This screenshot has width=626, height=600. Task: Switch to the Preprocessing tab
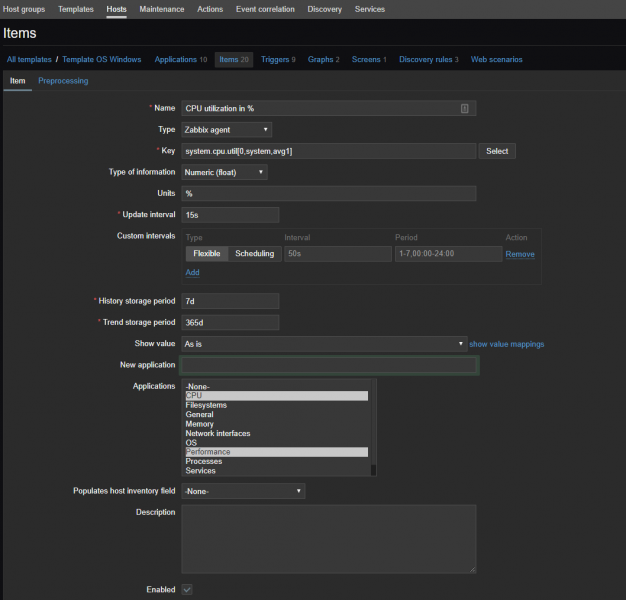click(63, 81)
